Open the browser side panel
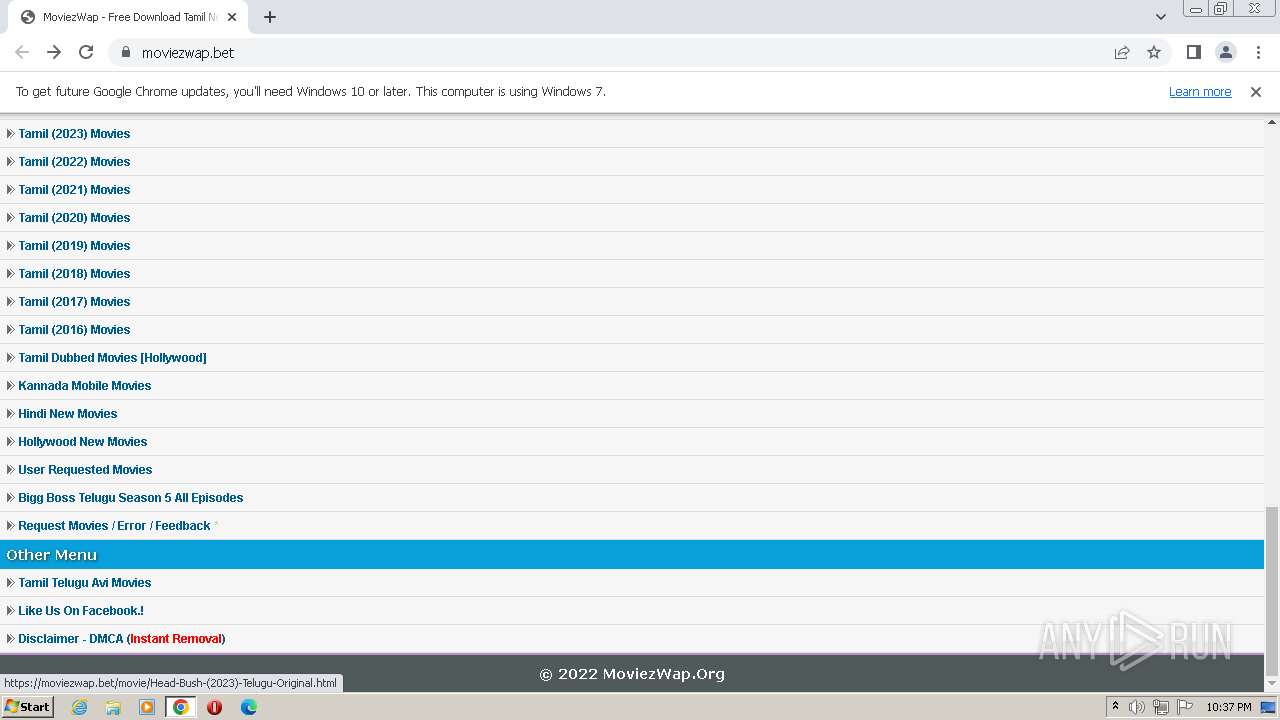Screen dimensions: 1280x720 click(x=1194, y=52)
